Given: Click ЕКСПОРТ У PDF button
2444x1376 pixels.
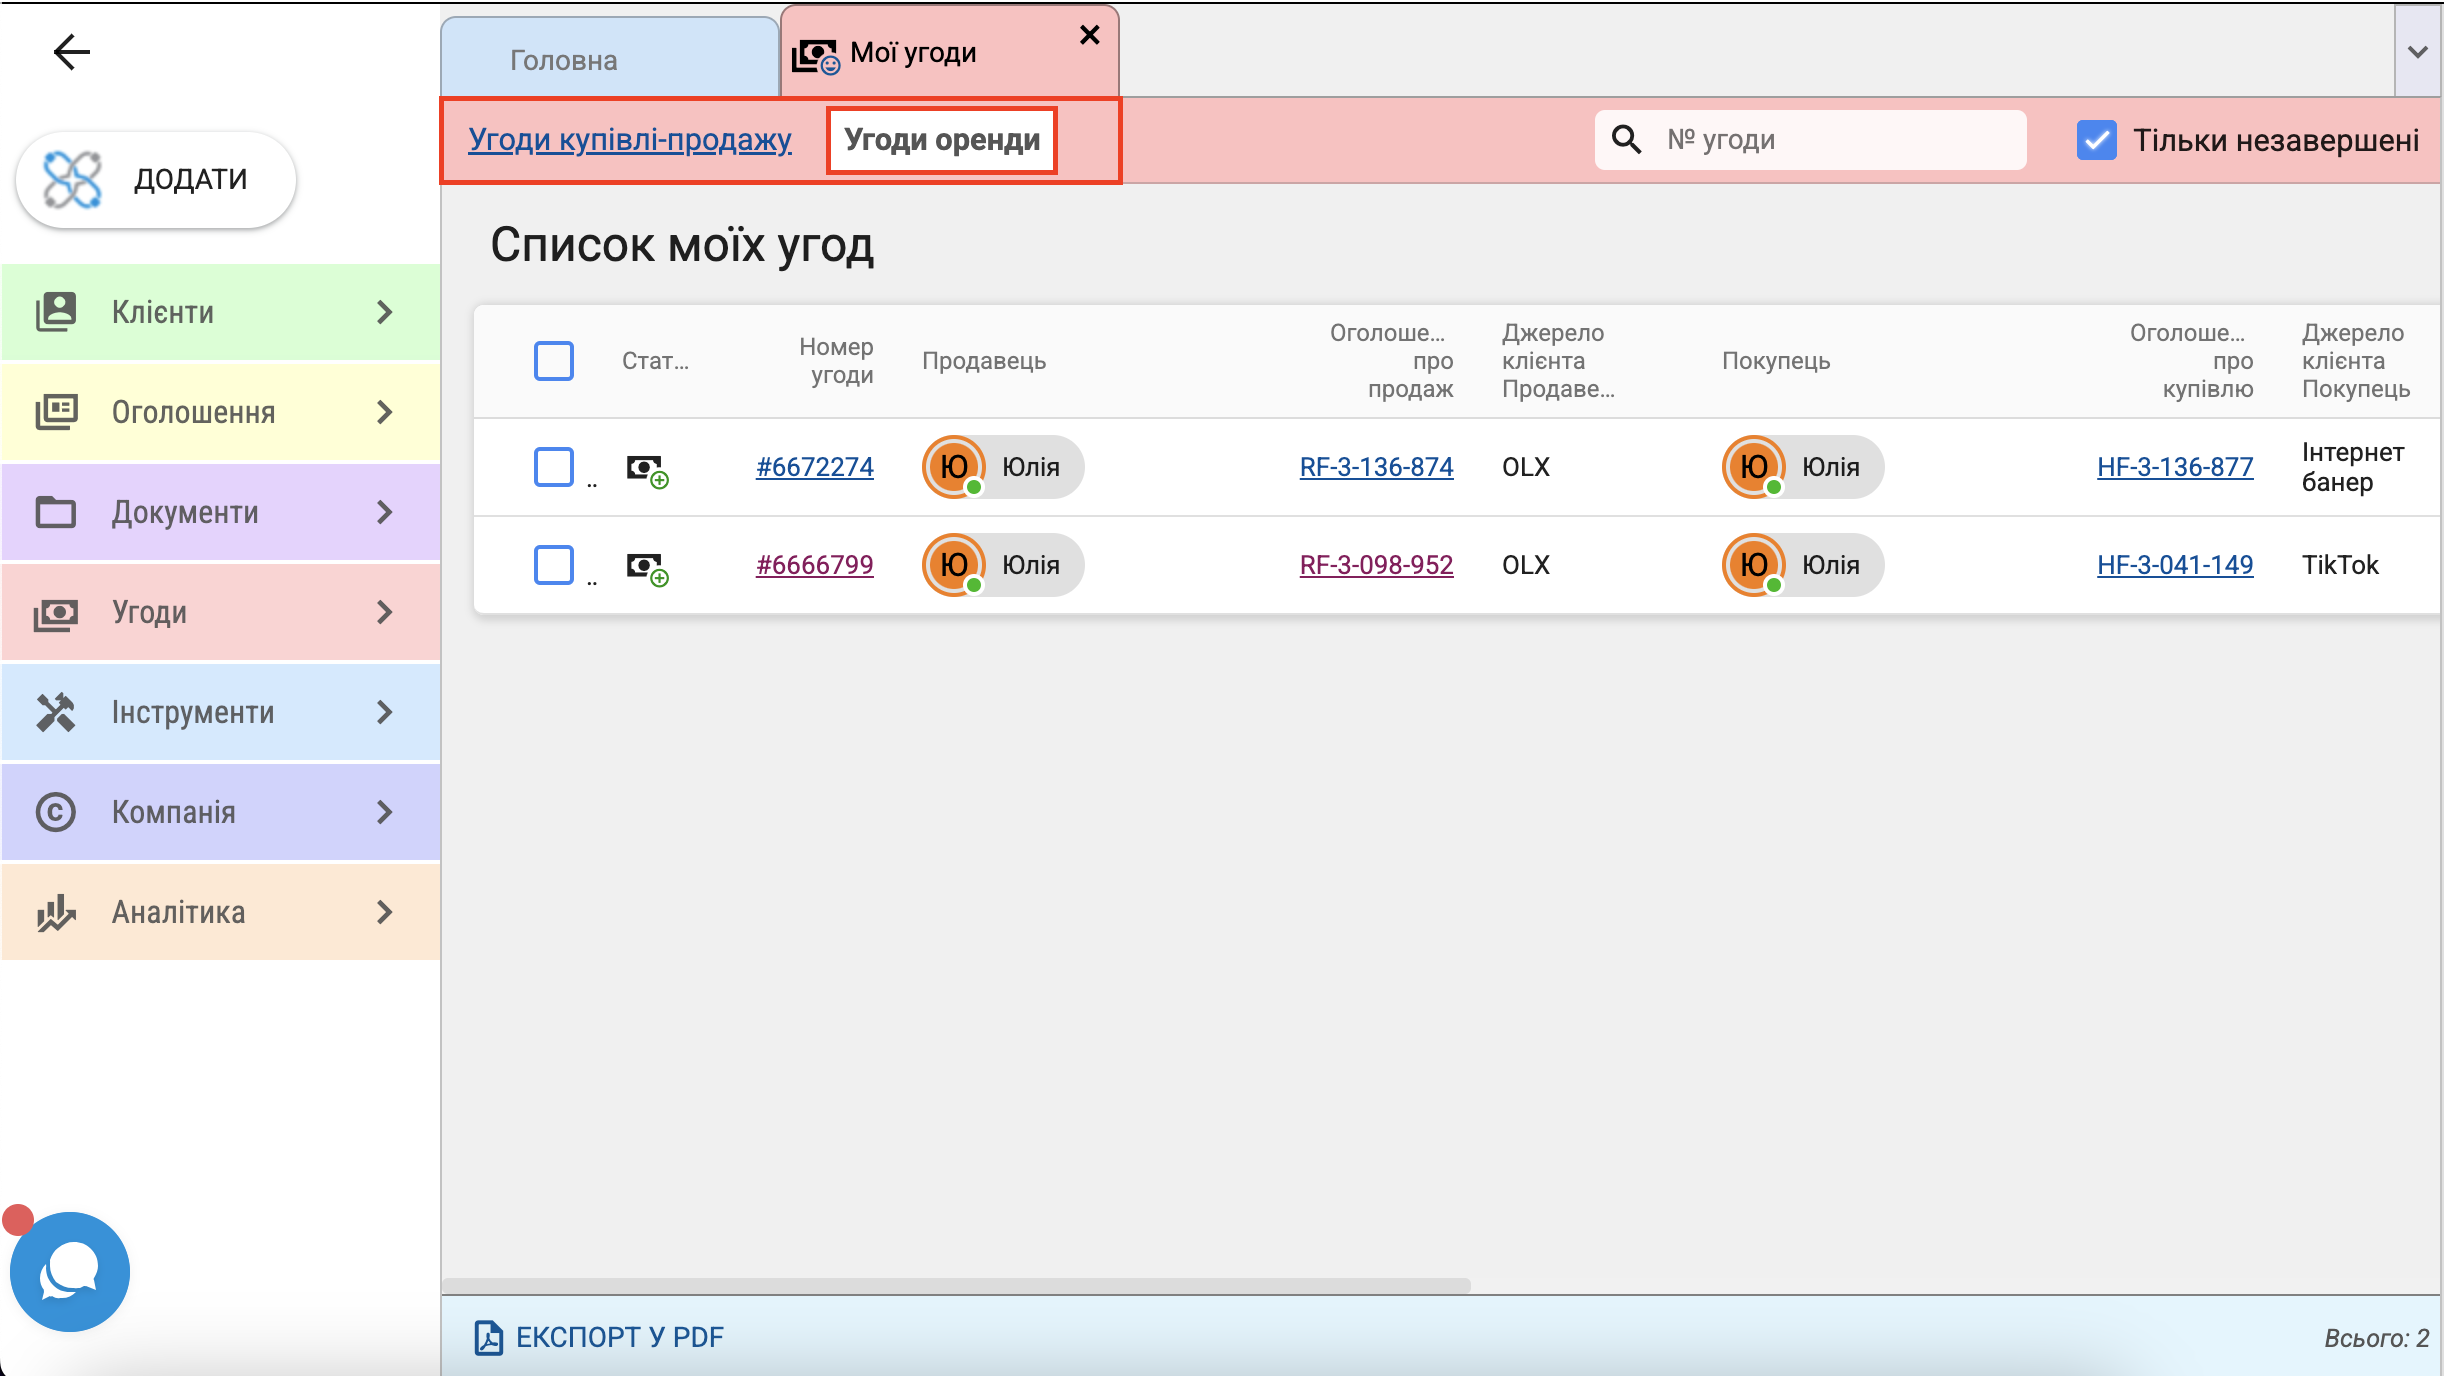Looking at the screenshot, I should click(599, 1337).
